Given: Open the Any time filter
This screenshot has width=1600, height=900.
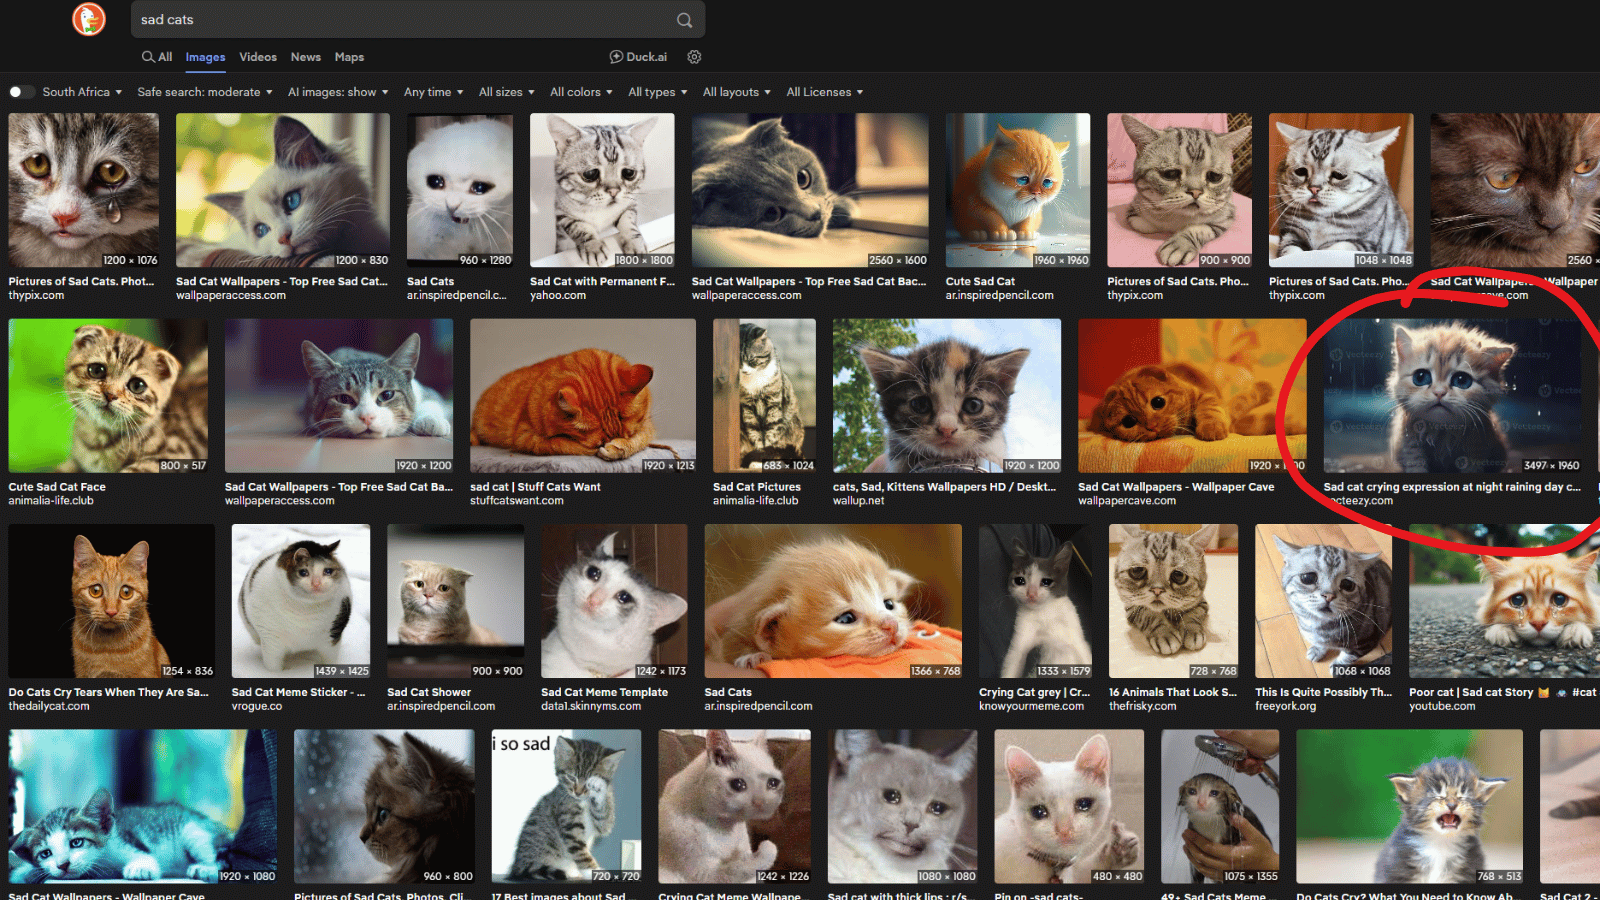Looking at the screenshot, I should point(433,92).
